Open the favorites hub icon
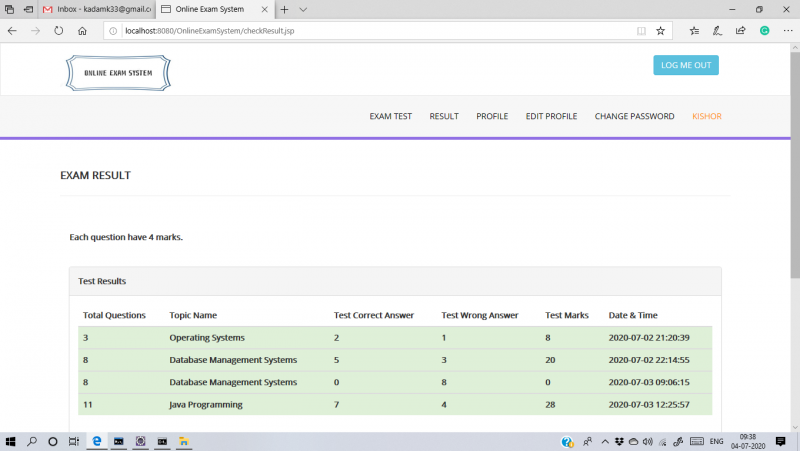The width and height of the screenshot is (800, 451). (x=694, y=31)
